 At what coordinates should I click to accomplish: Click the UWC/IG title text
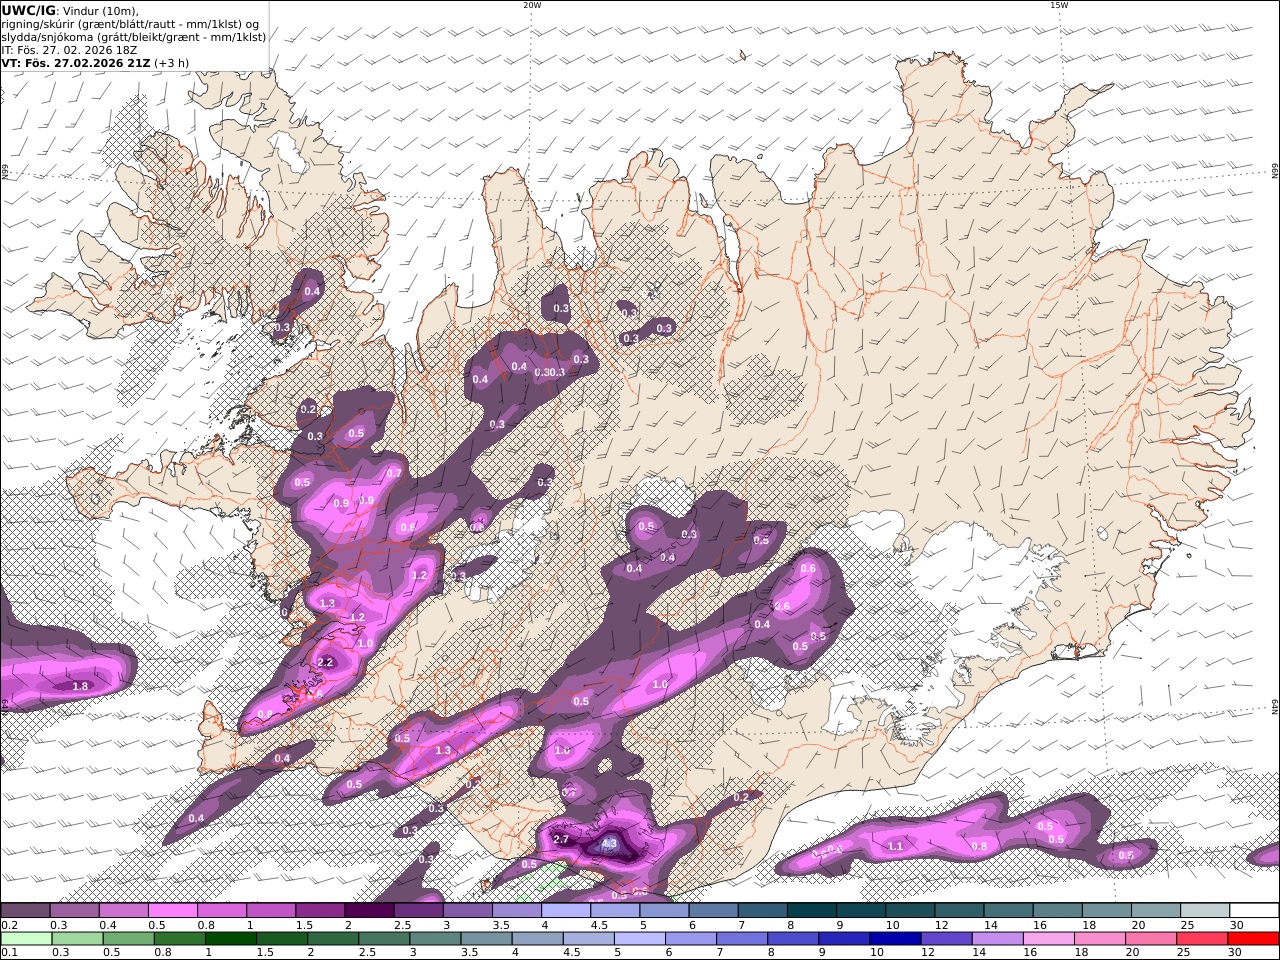coord(28,11)
